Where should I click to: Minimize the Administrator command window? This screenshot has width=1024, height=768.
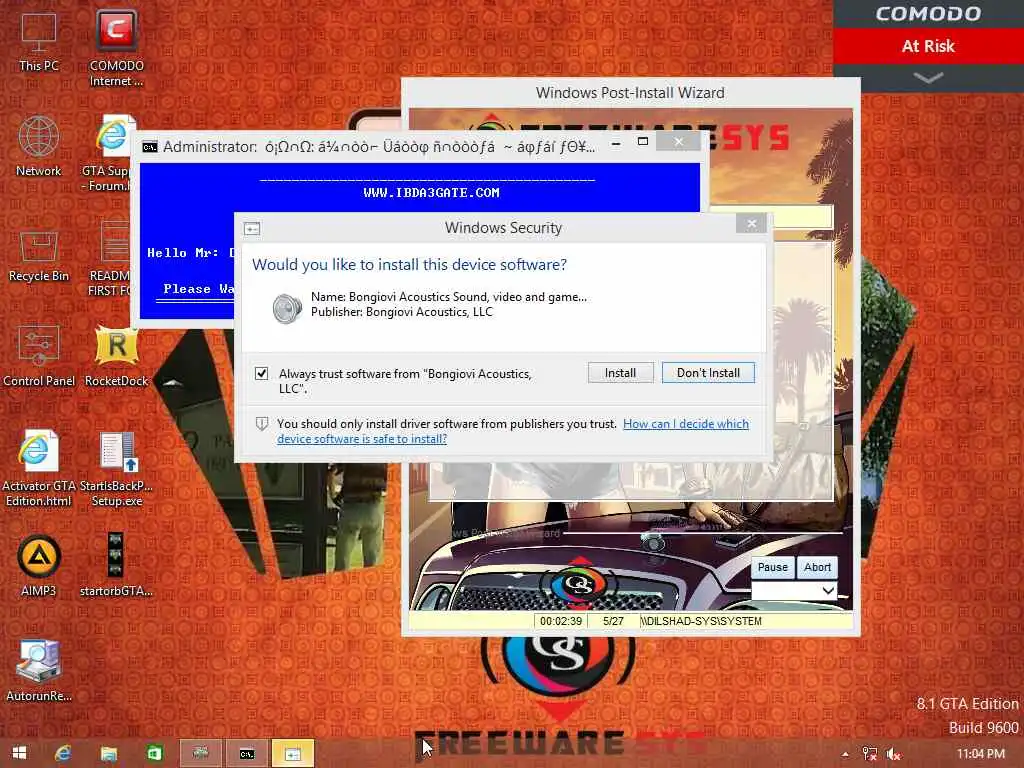616,142
